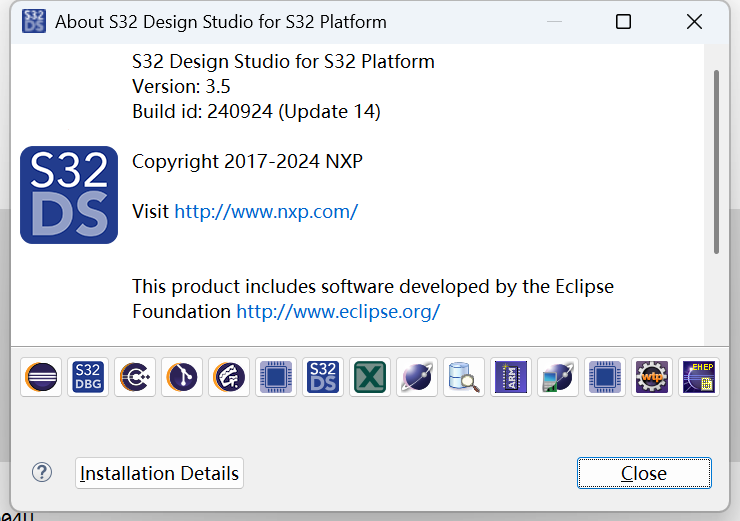
Task: Open the wtp gear feature icon
Action: pyautogui.click(x=652, y=377)
